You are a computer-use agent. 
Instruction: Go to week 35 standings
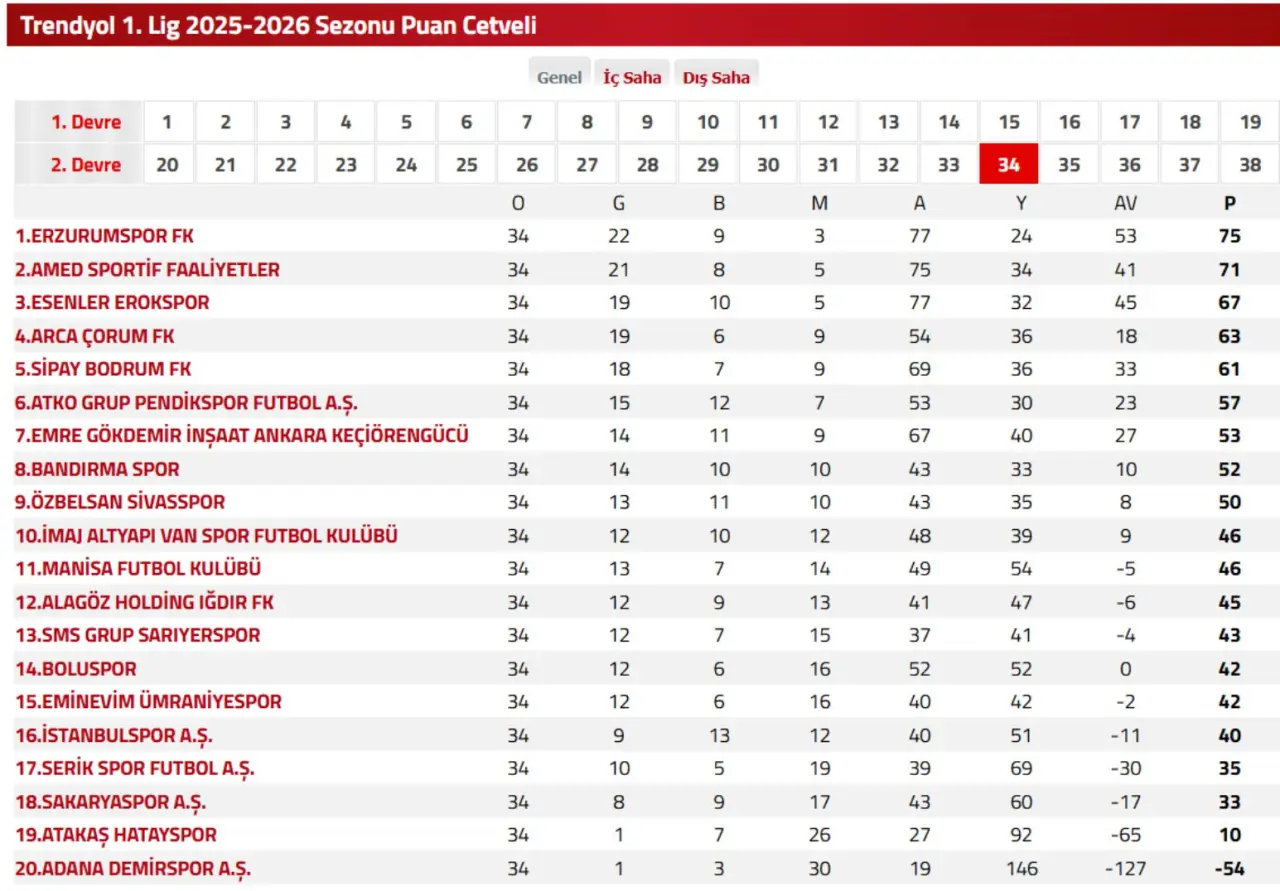pos(1069,165)
